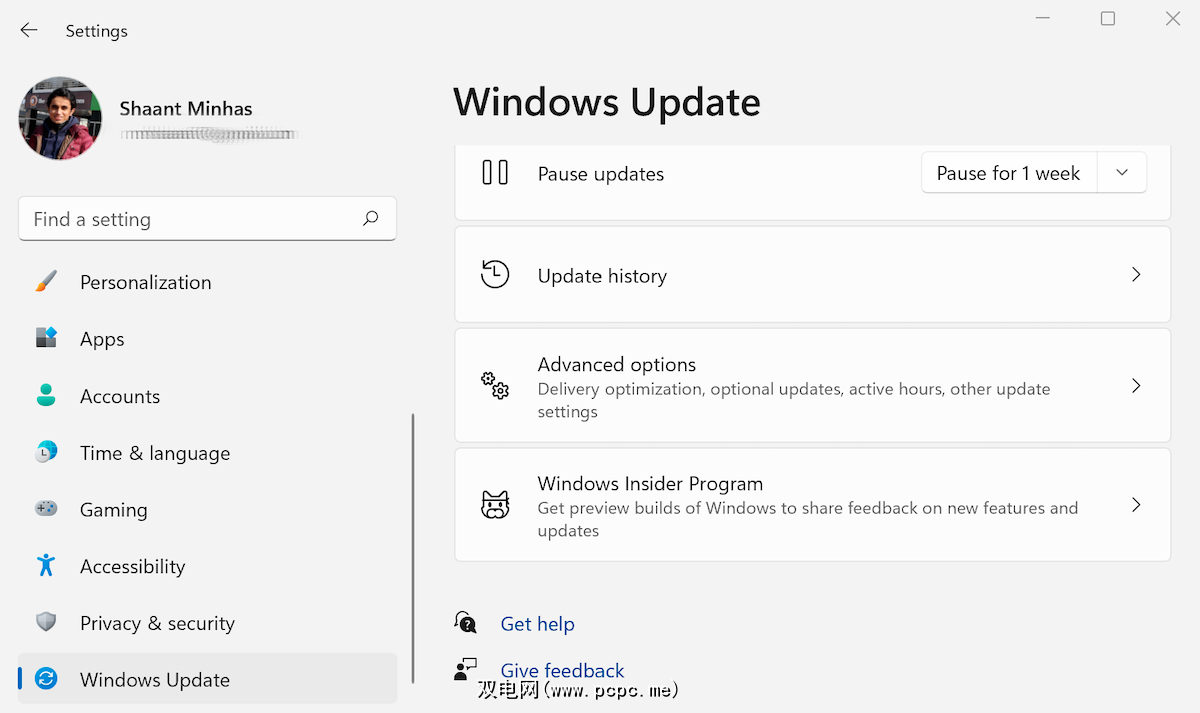Open Windows Insider Program chevron

[1136, 506]
